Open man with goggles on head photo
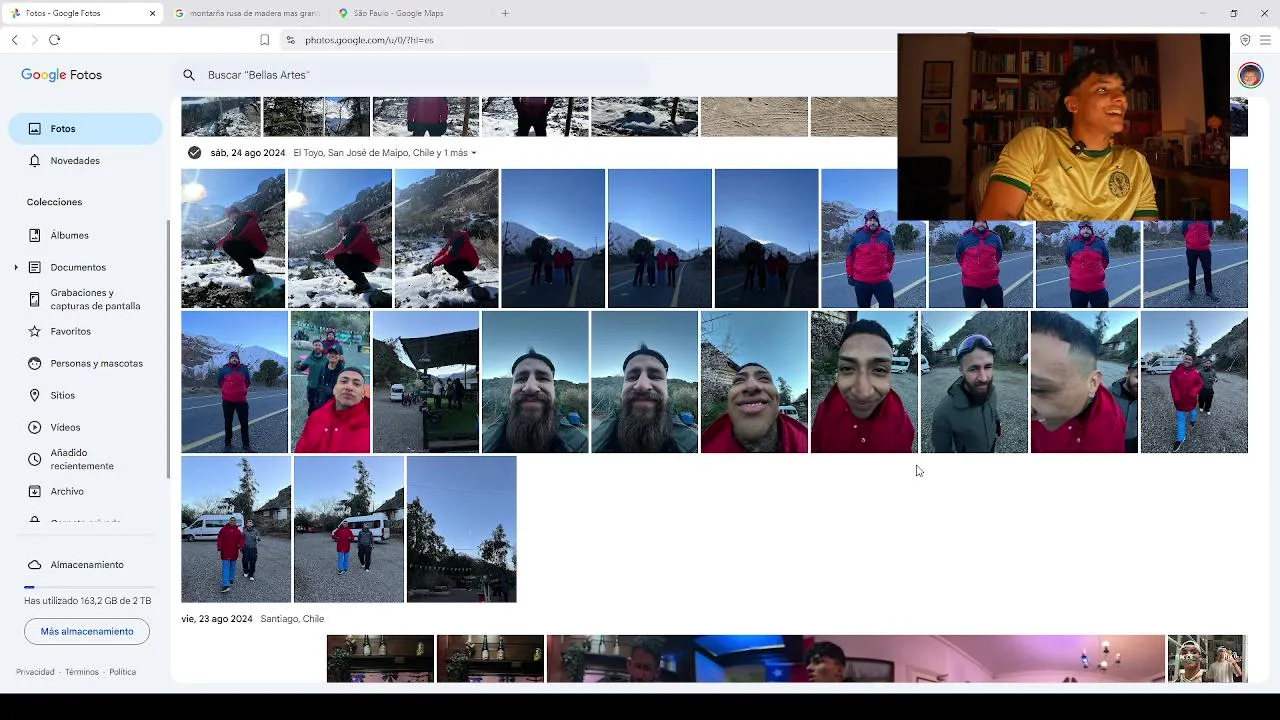Image resolution: width=1280 pixels, height=720 pixels. 974,382
